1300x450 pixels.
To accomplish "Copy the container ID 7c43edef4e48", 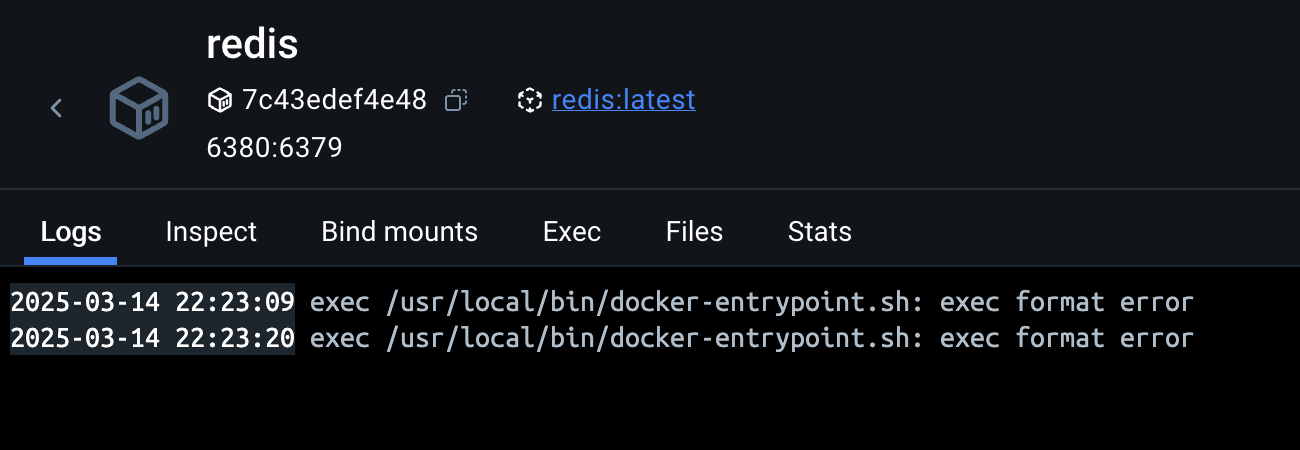I will 457,100.
